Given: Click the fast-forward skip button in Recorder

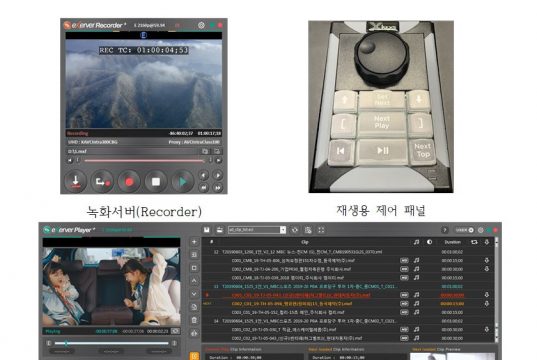Looking at the screenshot, I should (218, 187).
